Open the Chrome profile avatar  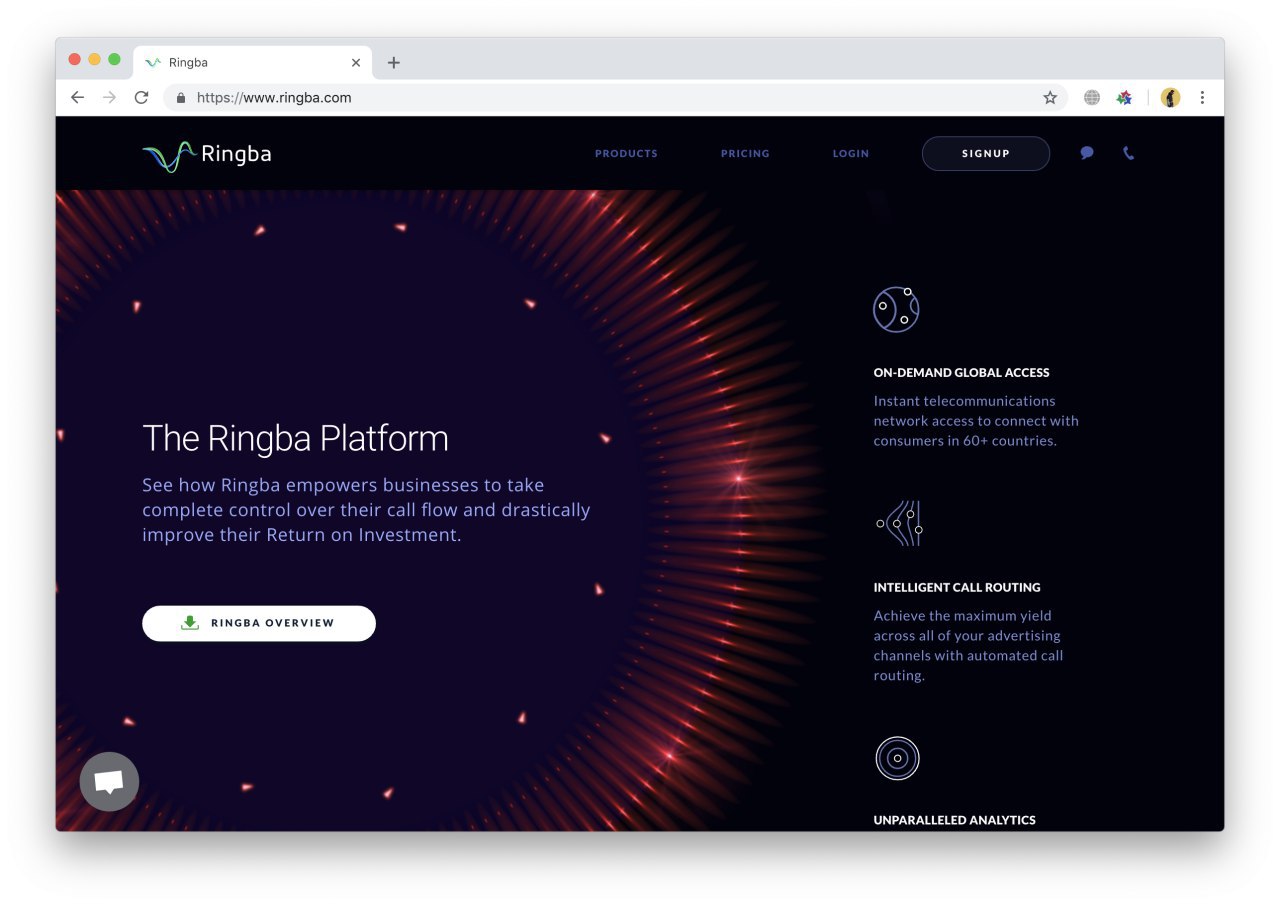1170,98
